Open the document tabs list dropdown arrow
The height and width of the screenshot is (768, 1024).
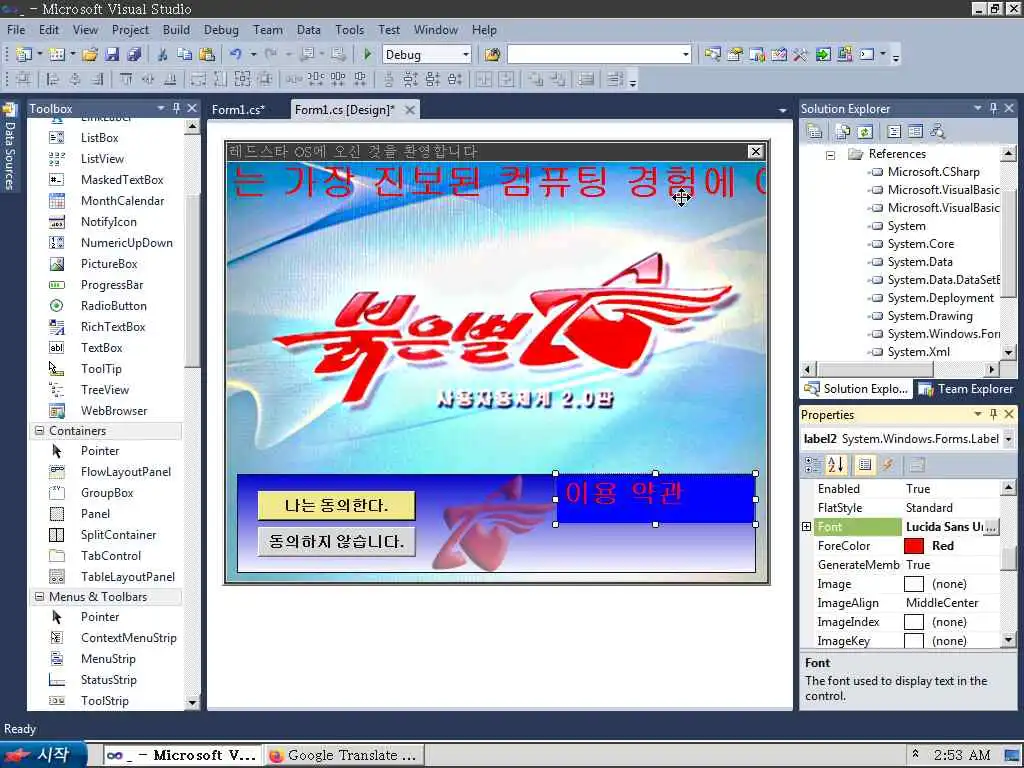pyautogui.click(x=782, y=110)
